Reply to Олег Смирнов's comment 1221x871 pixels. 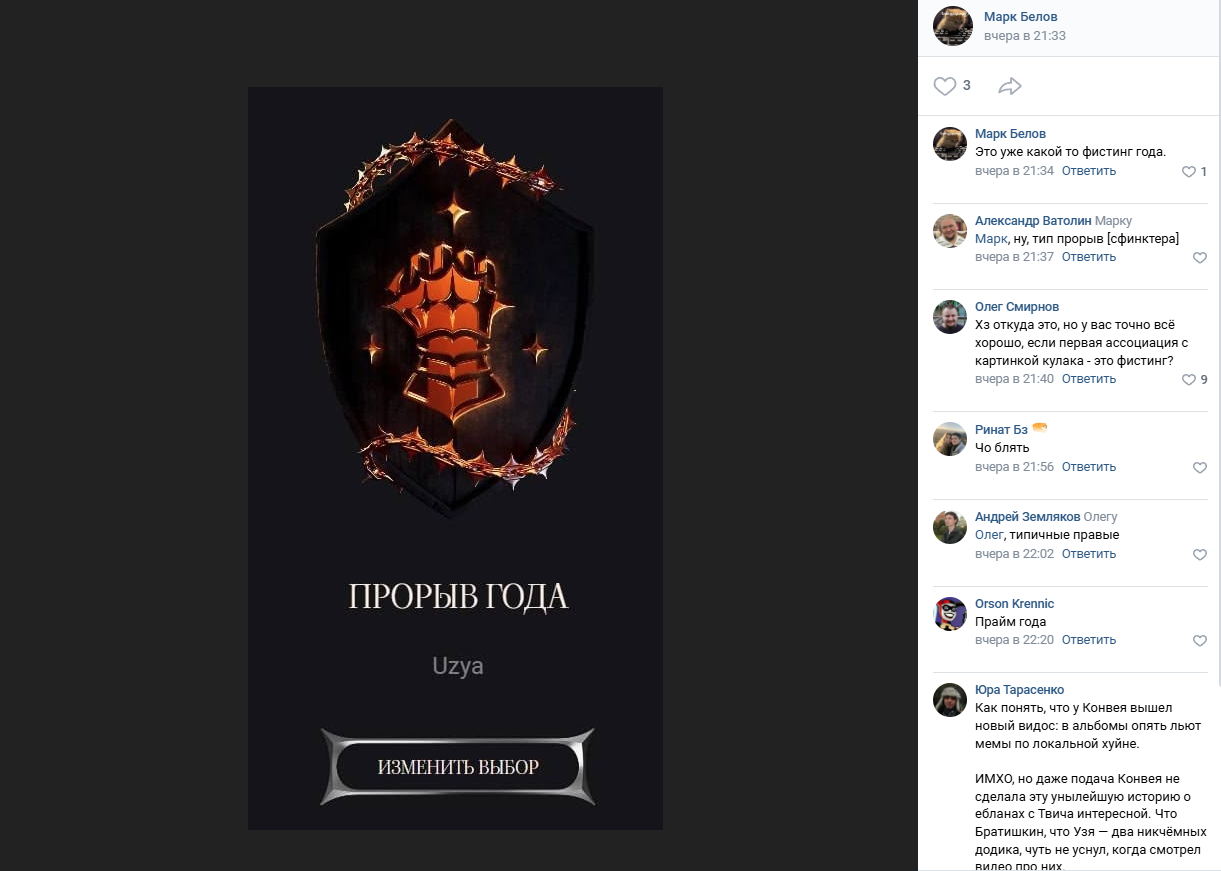[1089, 379]
